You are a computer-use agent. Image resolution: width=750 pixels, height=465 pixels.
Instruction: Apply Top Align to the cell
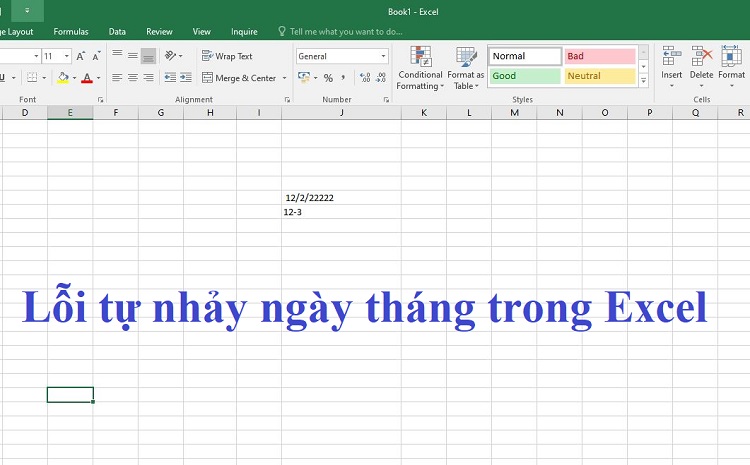[117, 55]
